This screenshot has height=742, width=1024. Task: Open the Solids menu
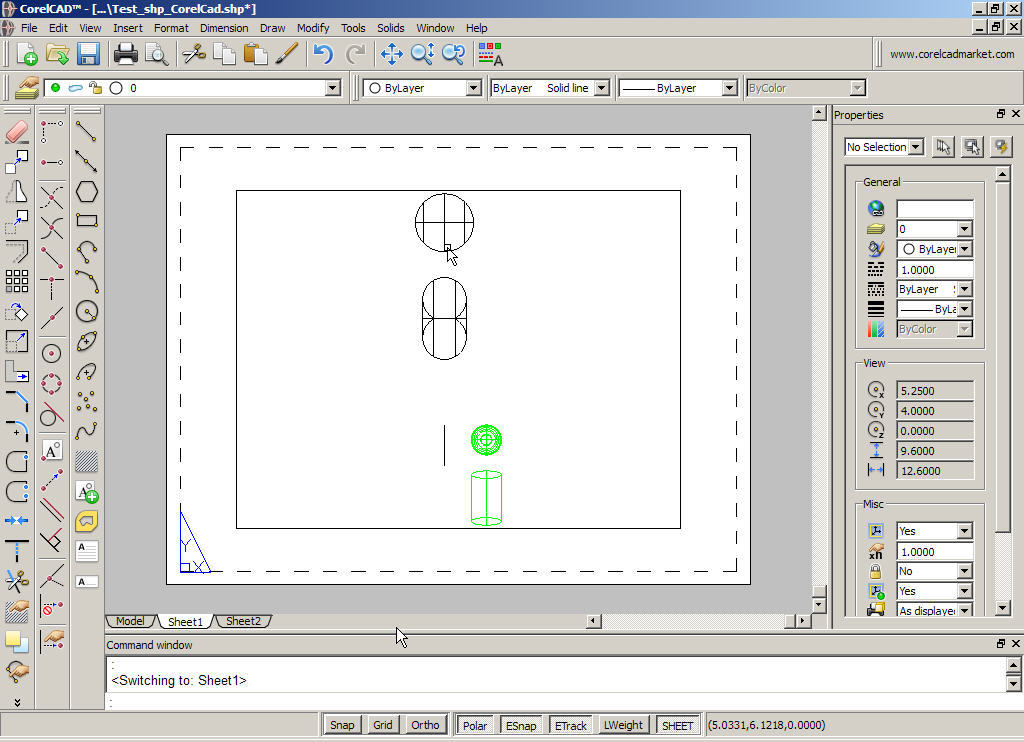coord(390,27)
